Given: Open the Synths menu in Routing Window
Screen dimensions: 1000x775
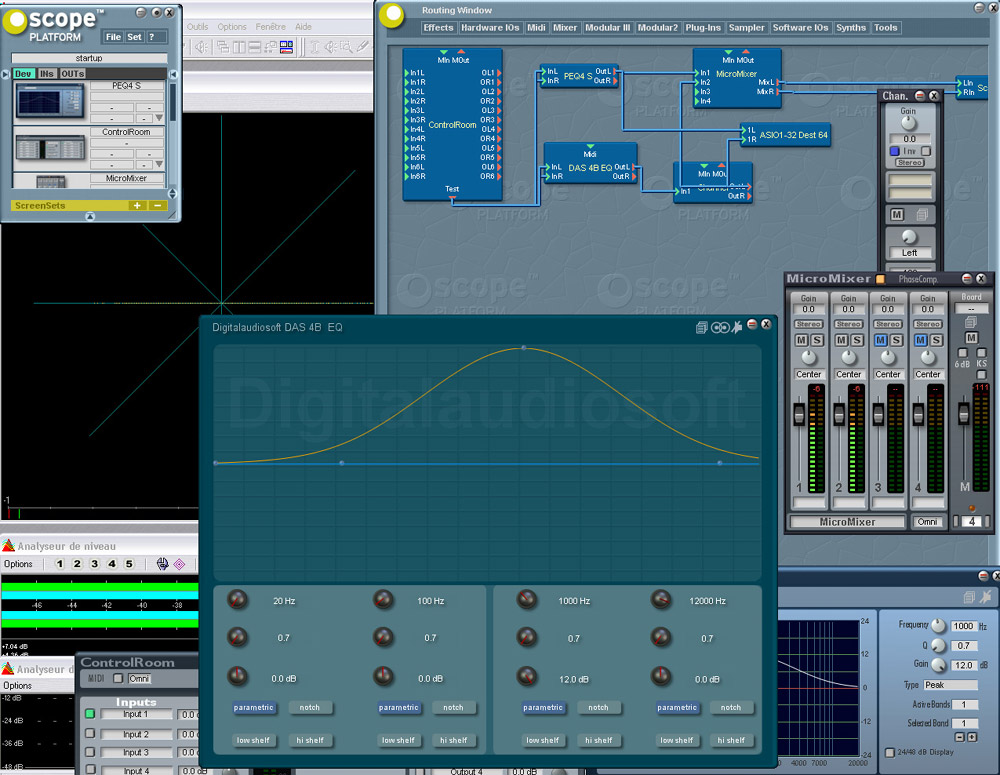Looking at the screenshot, I should (x=851, y=27).
